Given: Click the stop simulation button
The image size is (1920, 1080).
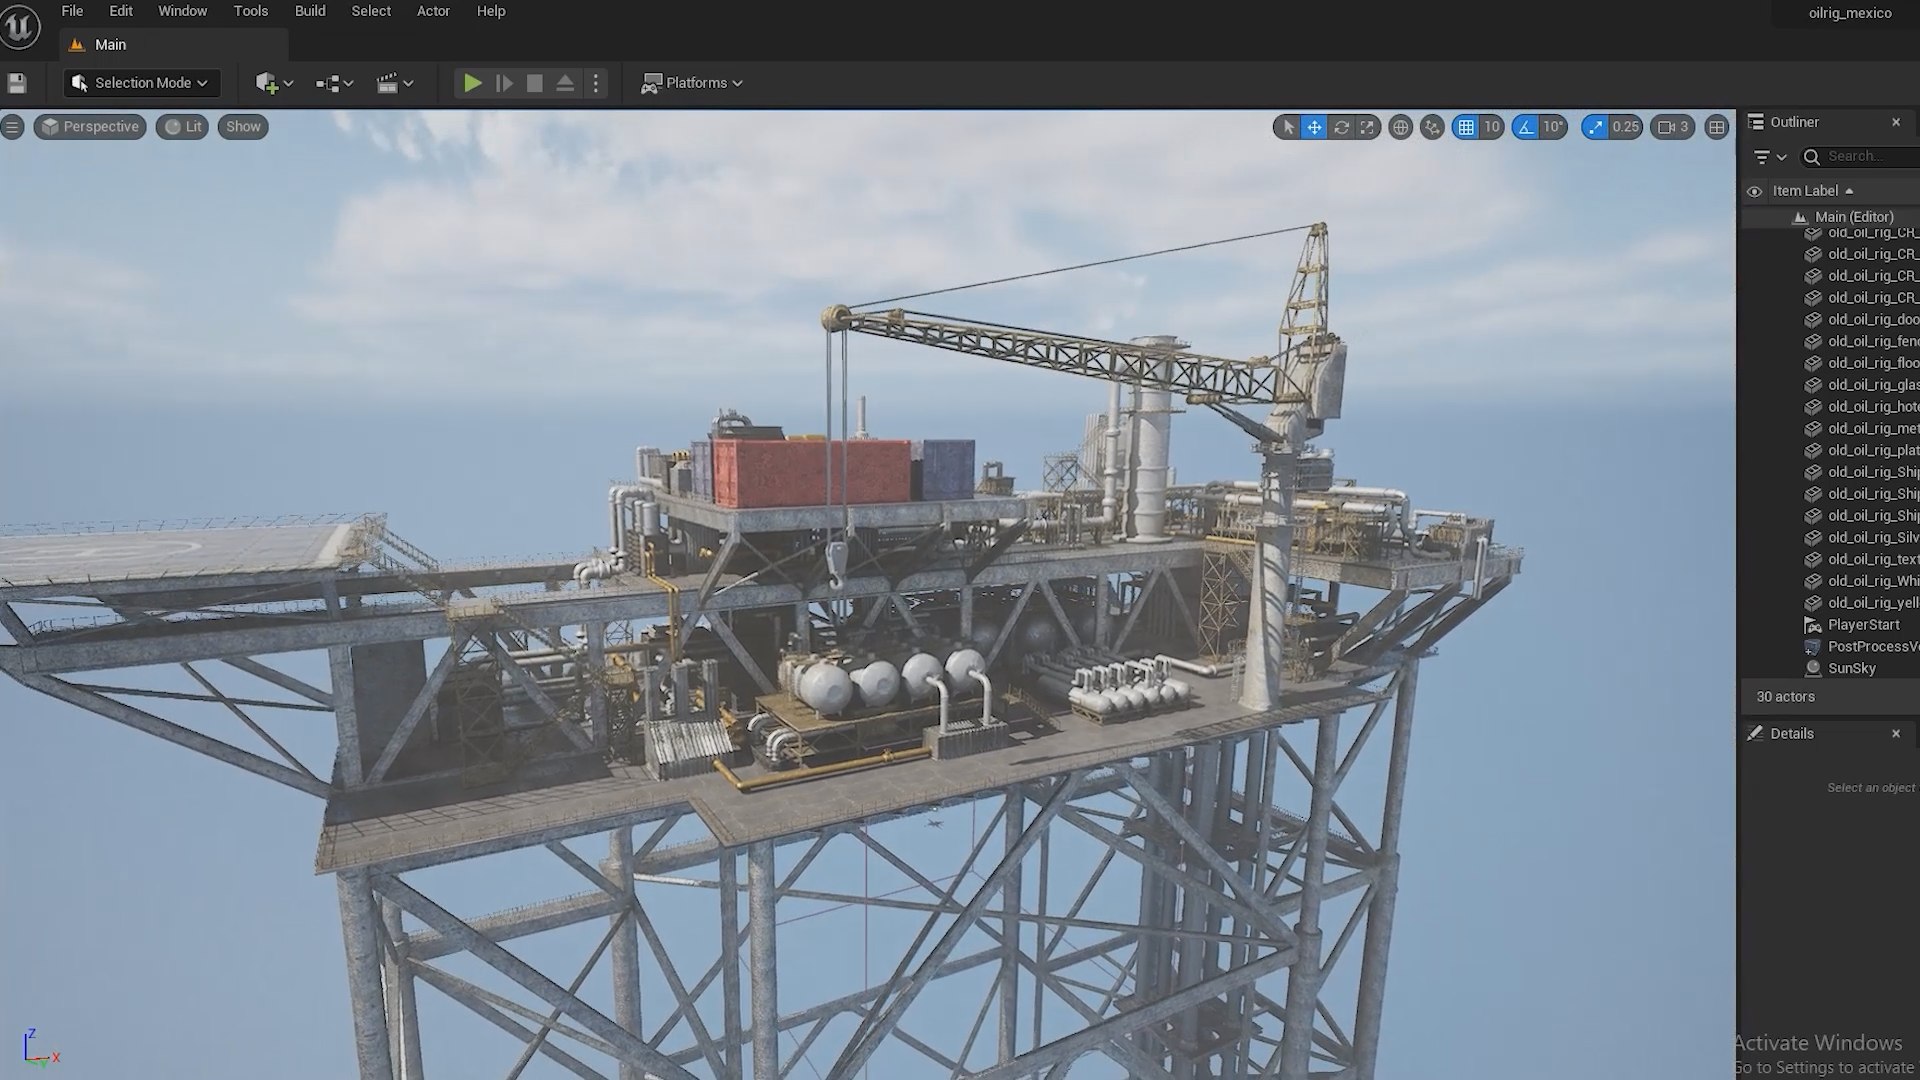Looking at the screenshot, I should (x=535, y=84).
